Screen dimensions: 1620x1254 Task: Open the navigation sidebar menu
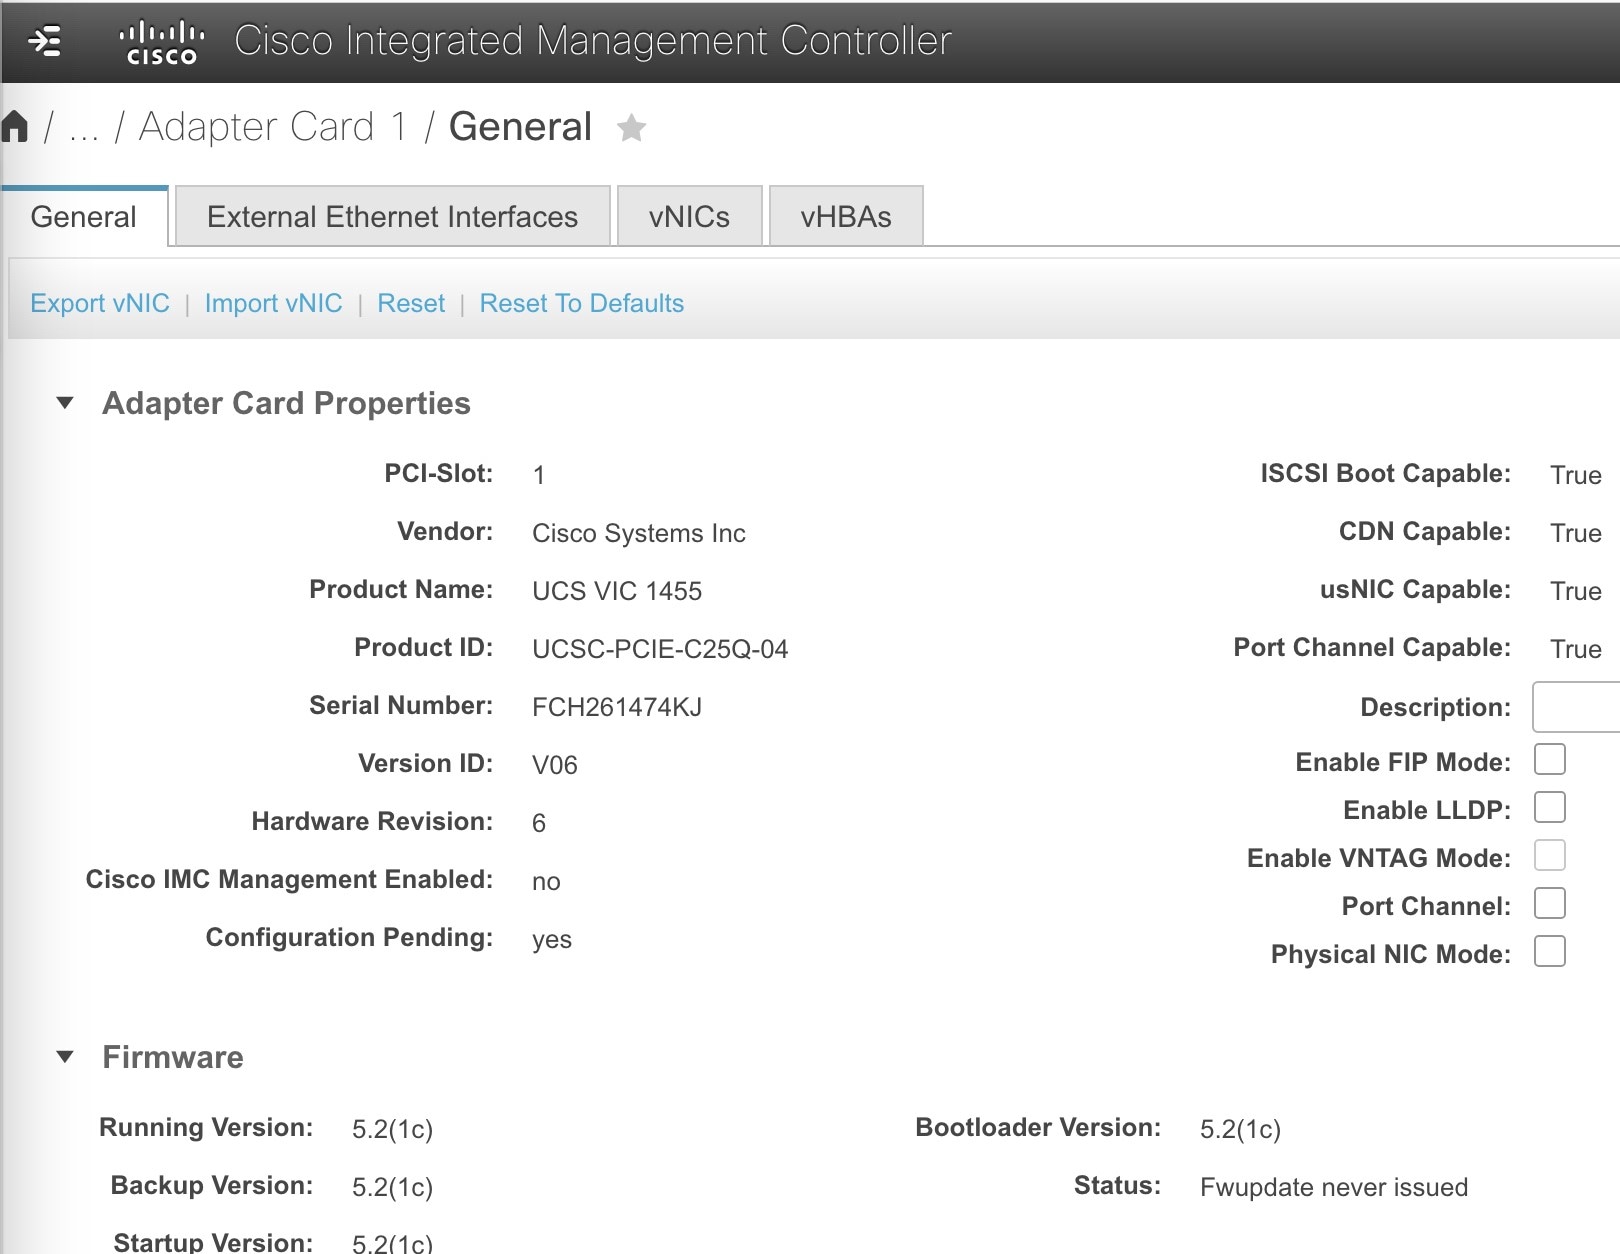coord(42,42)
